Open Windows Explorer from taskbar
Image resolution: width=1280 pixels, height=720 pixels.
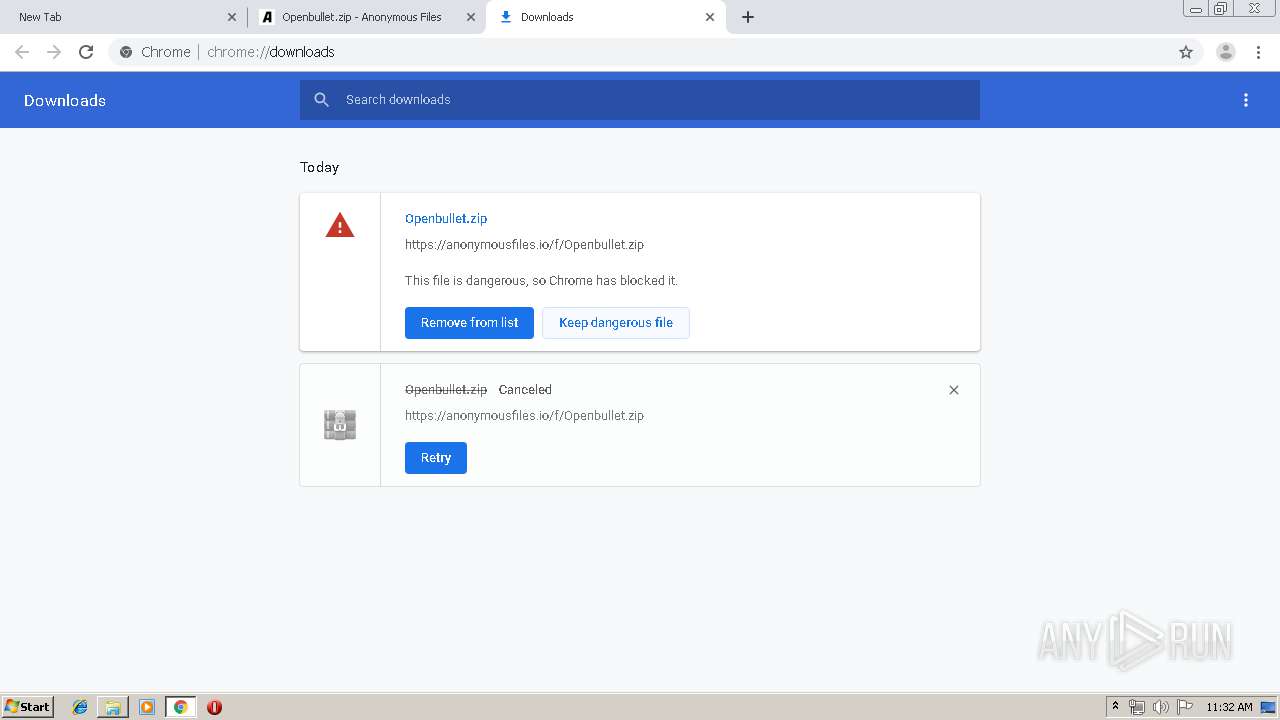pos(113,707)
